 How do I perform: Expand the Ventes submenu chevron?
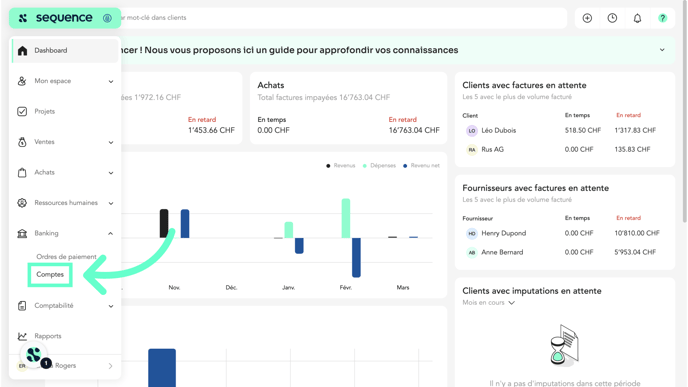point(111,142)
